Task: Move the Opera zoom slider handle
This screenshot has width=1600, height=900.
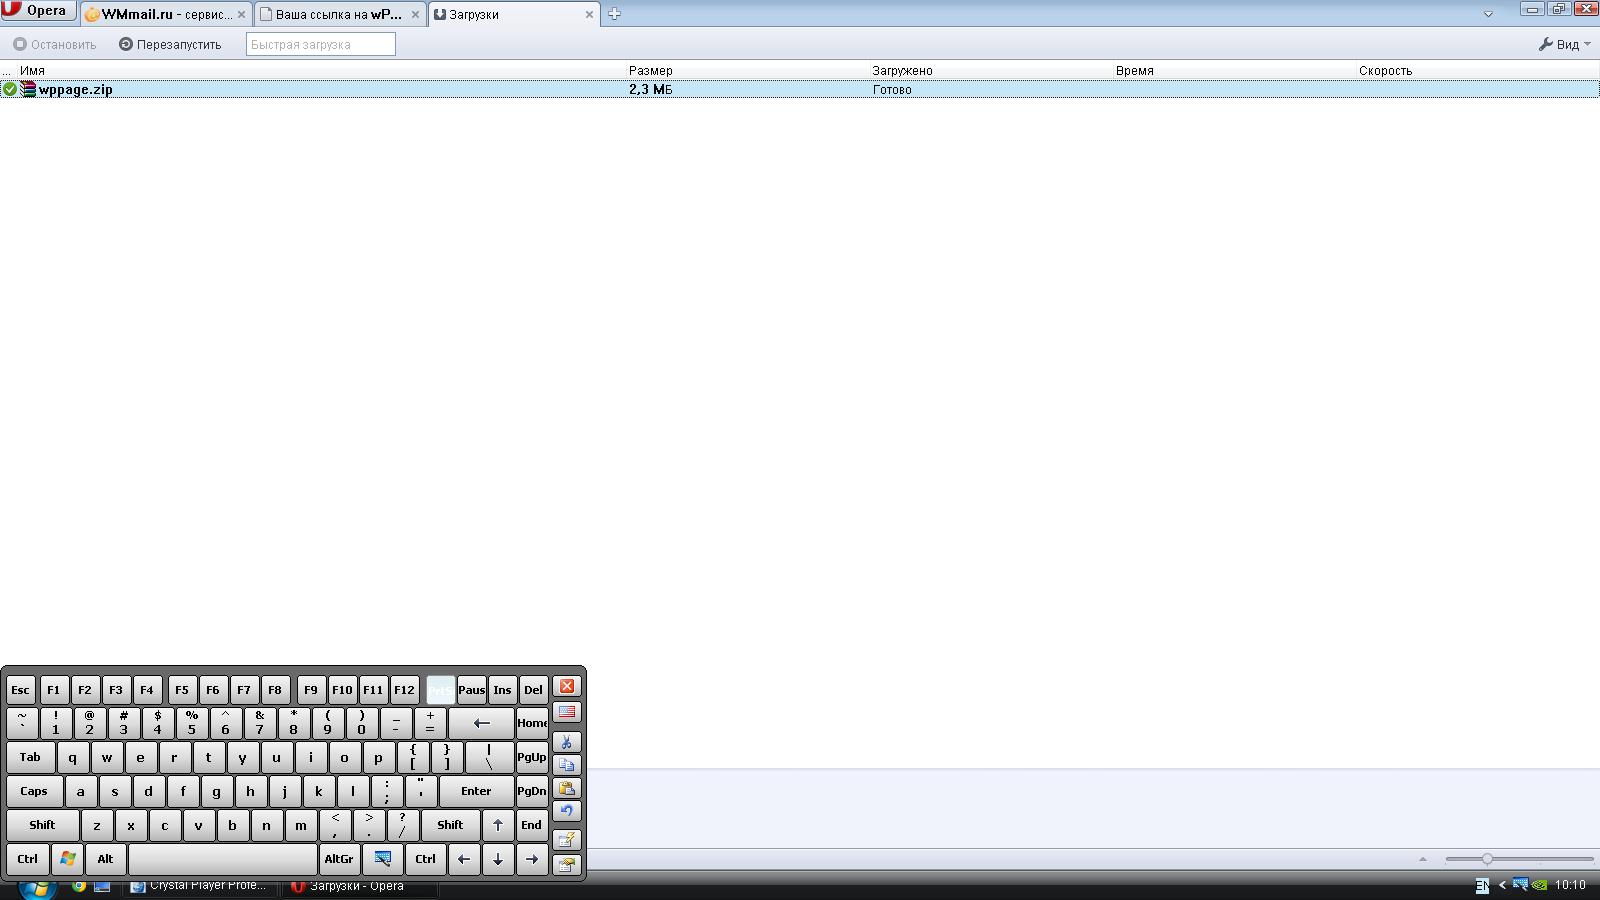Action: click(x=1487, y=859)
